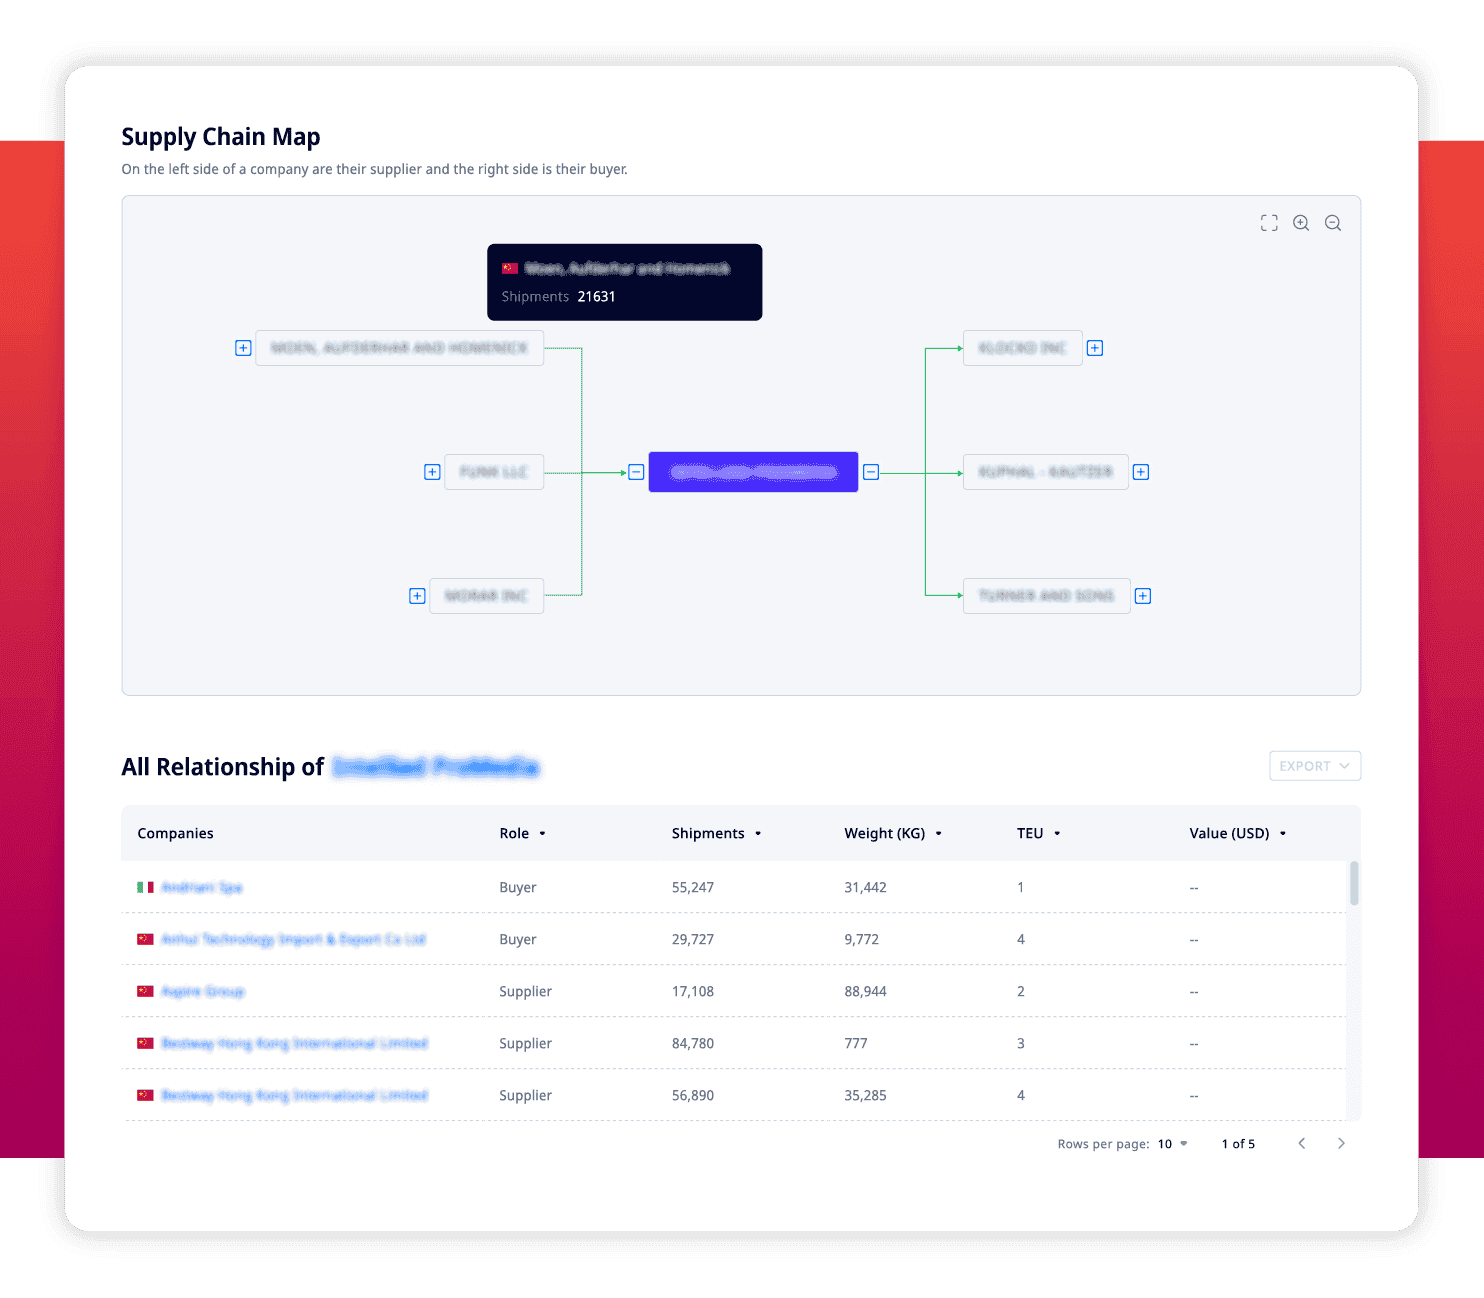
Task: Click the weight value 35,285
Action: 865,1095
